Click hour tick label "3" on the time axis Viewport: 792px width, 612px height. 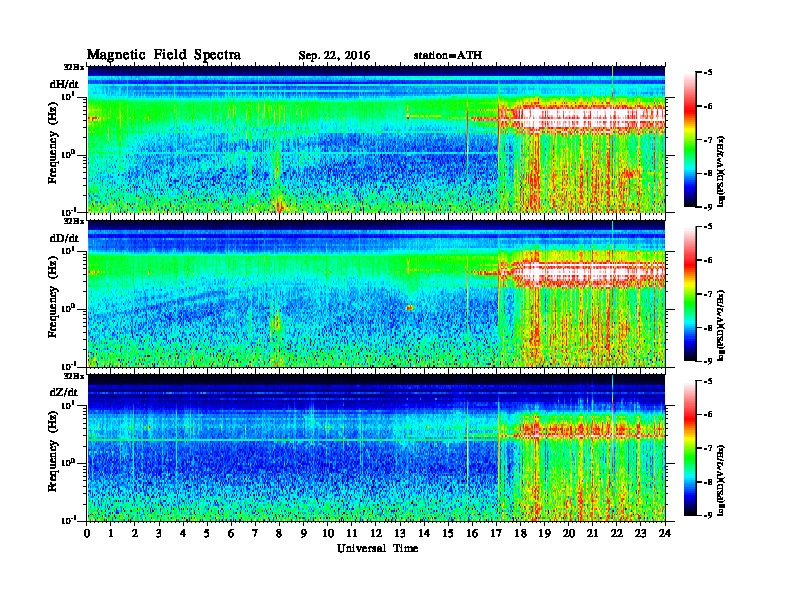[x=159, y=533]
